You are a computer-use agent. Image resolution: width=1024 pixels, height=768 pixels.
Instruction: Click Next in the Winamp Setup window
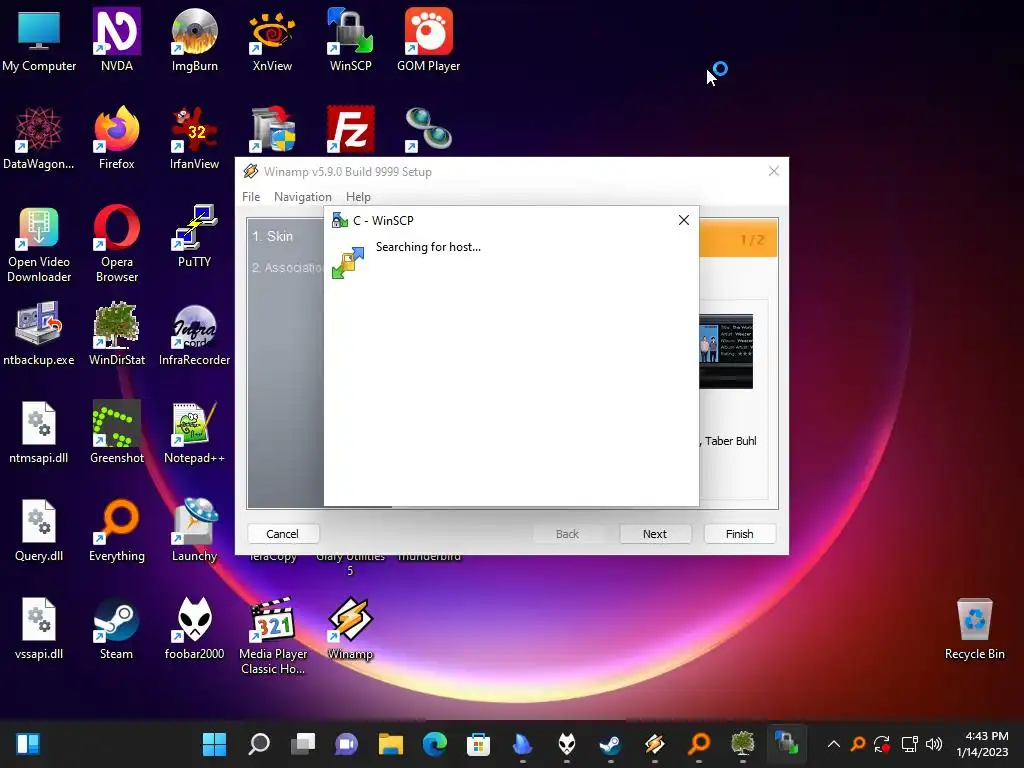(654, 534)
